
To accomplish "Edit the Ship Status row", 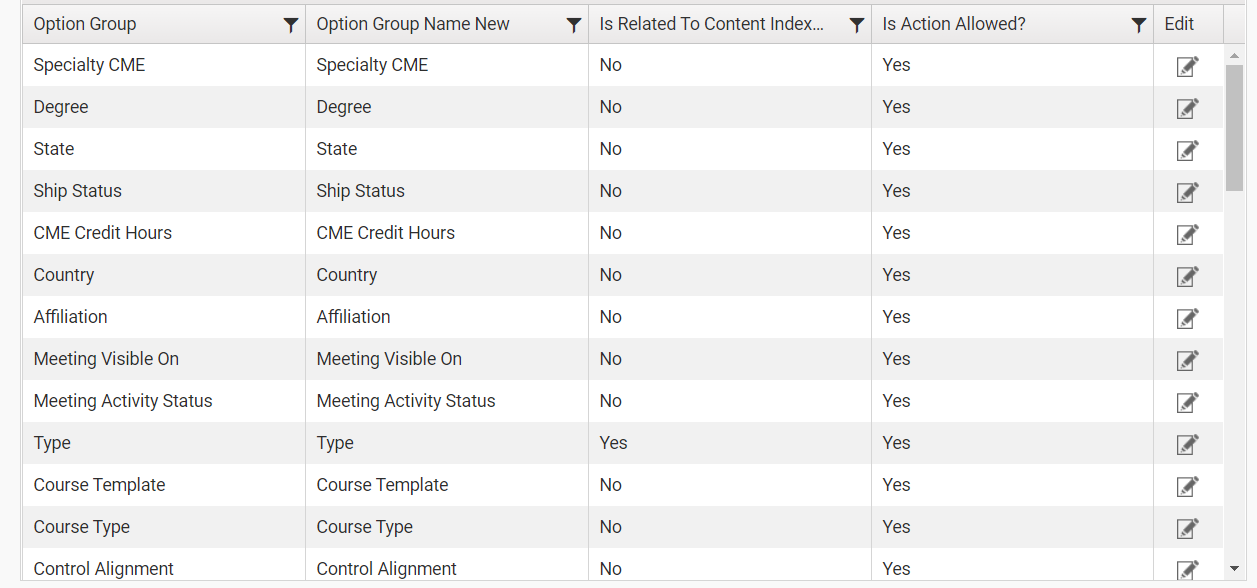I will pyautogui.click(x=1187, y=192).
